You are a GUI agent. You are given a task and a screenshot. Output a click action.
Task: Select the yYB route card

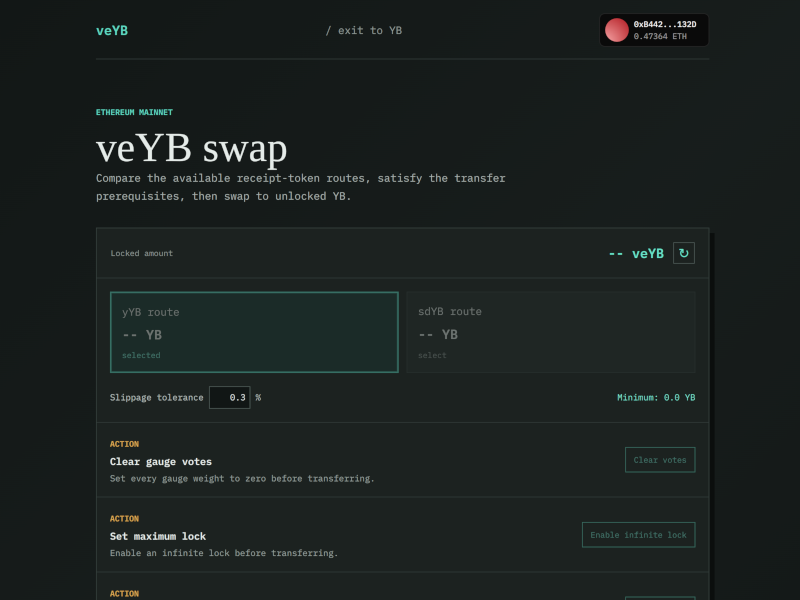(x=254, y=332)
